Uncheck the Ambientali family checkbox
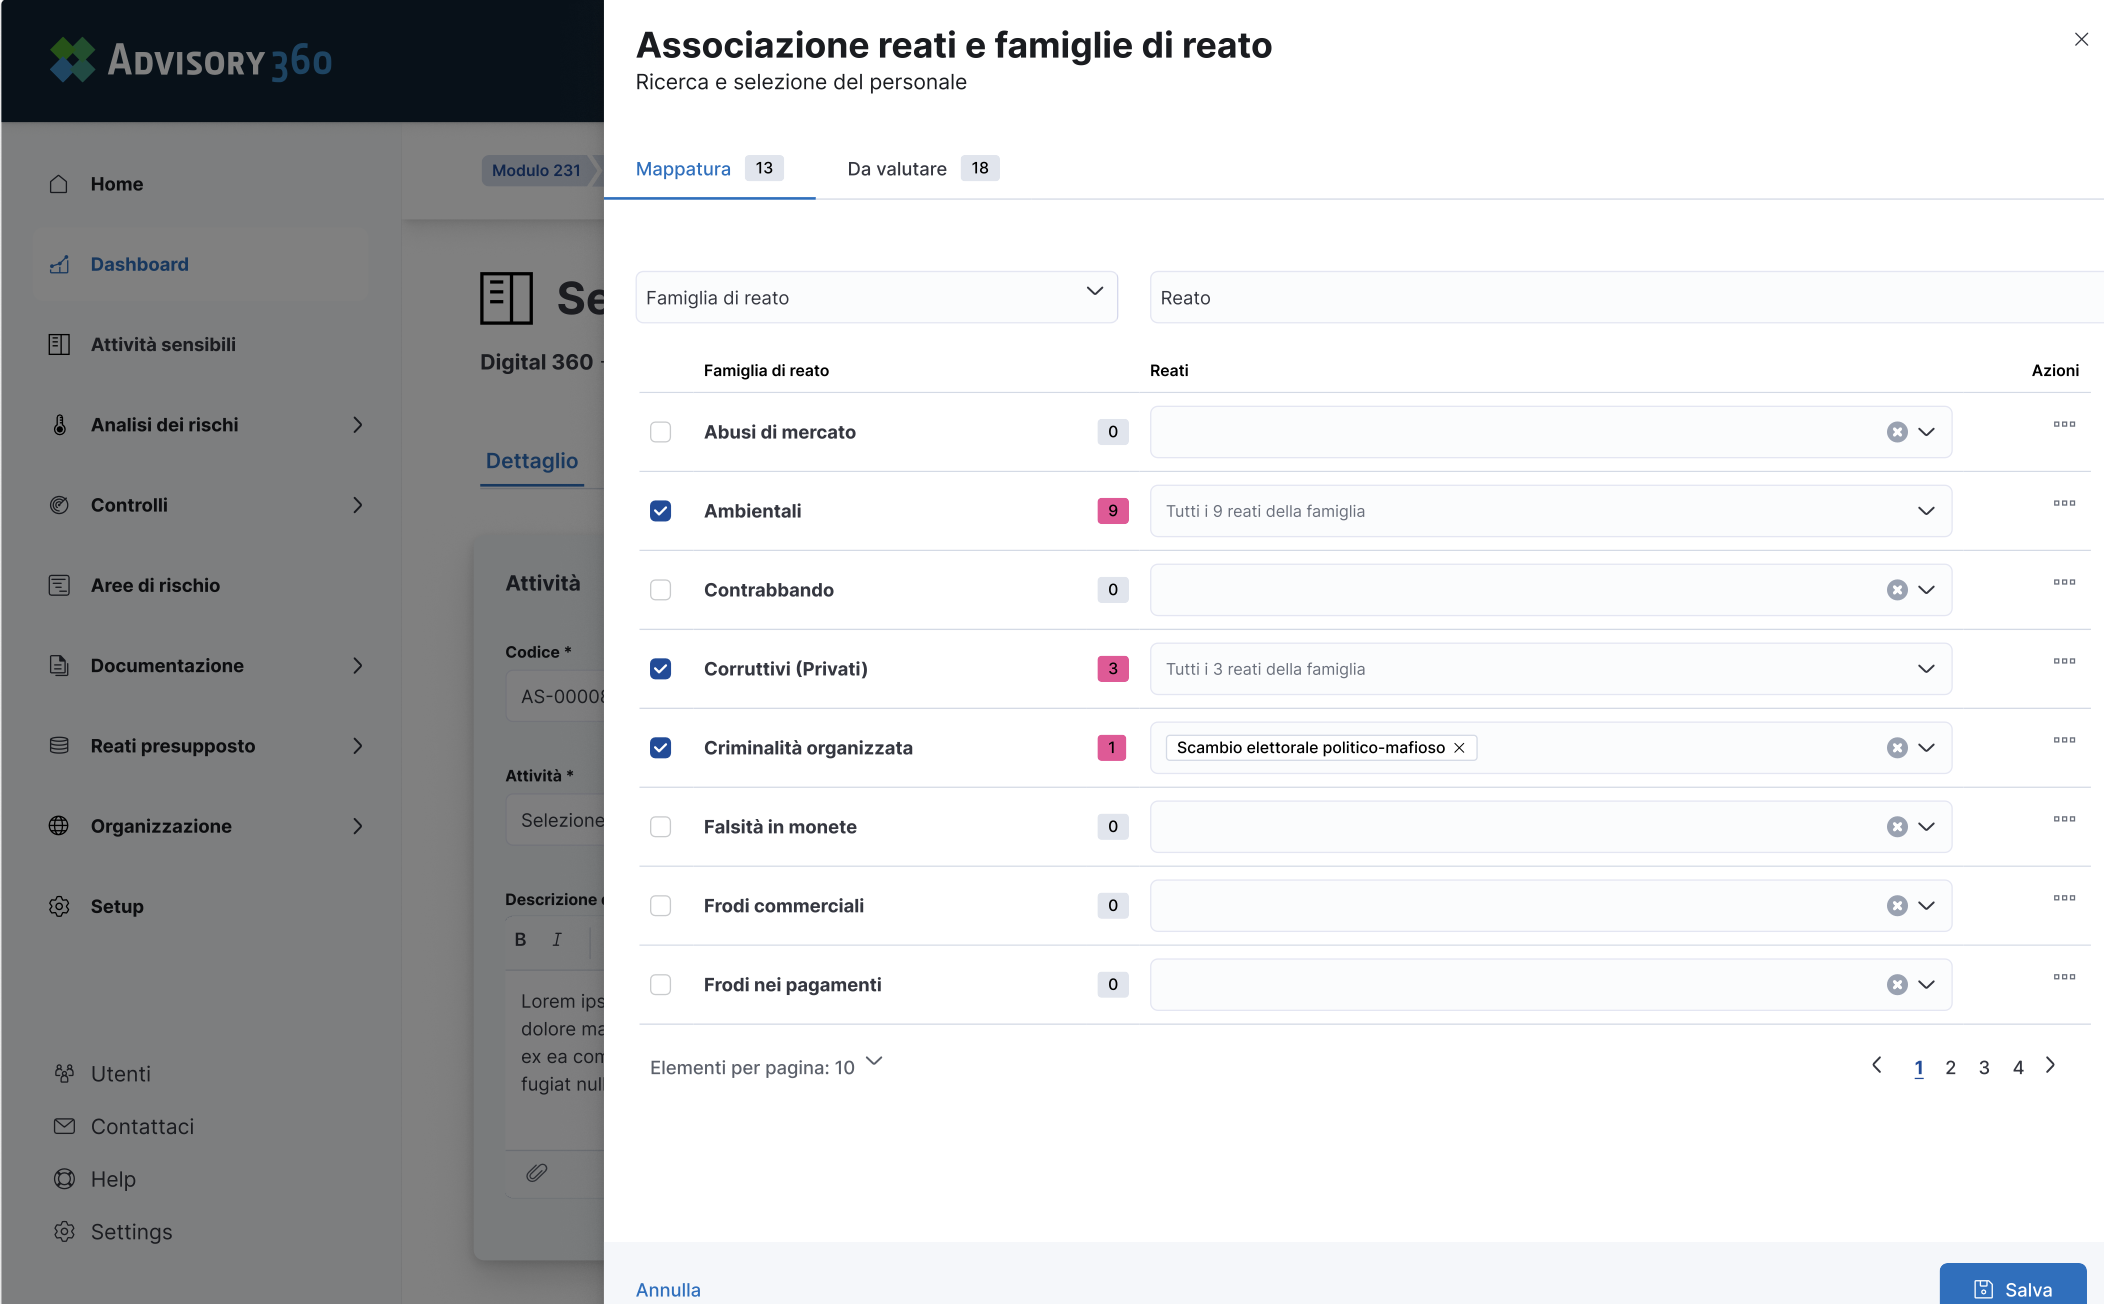 [x=660, y=511]
